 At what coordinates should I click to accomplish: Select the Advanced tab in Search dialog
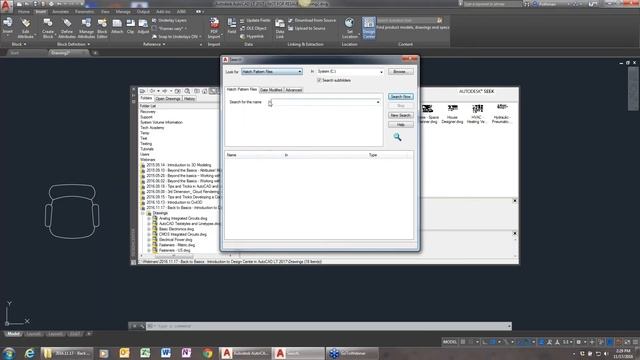coord(293,90)
